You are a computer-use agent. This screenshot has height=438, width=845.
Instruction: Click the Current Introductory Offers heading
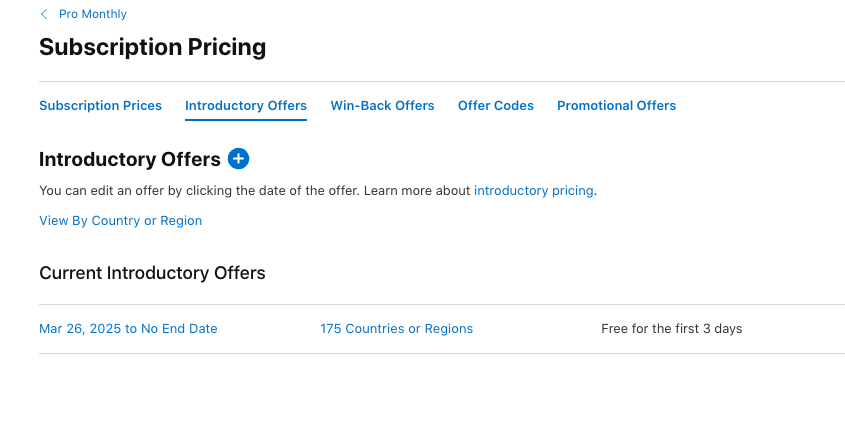pos(153,273)
